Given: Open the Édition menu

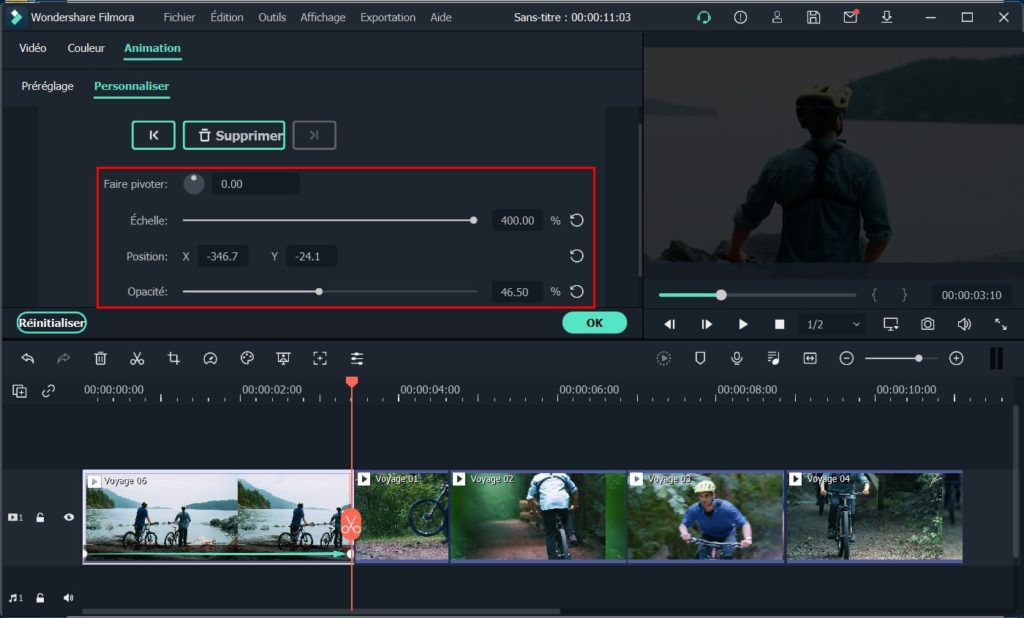Looking at the screenshot, I should (227, 18).
